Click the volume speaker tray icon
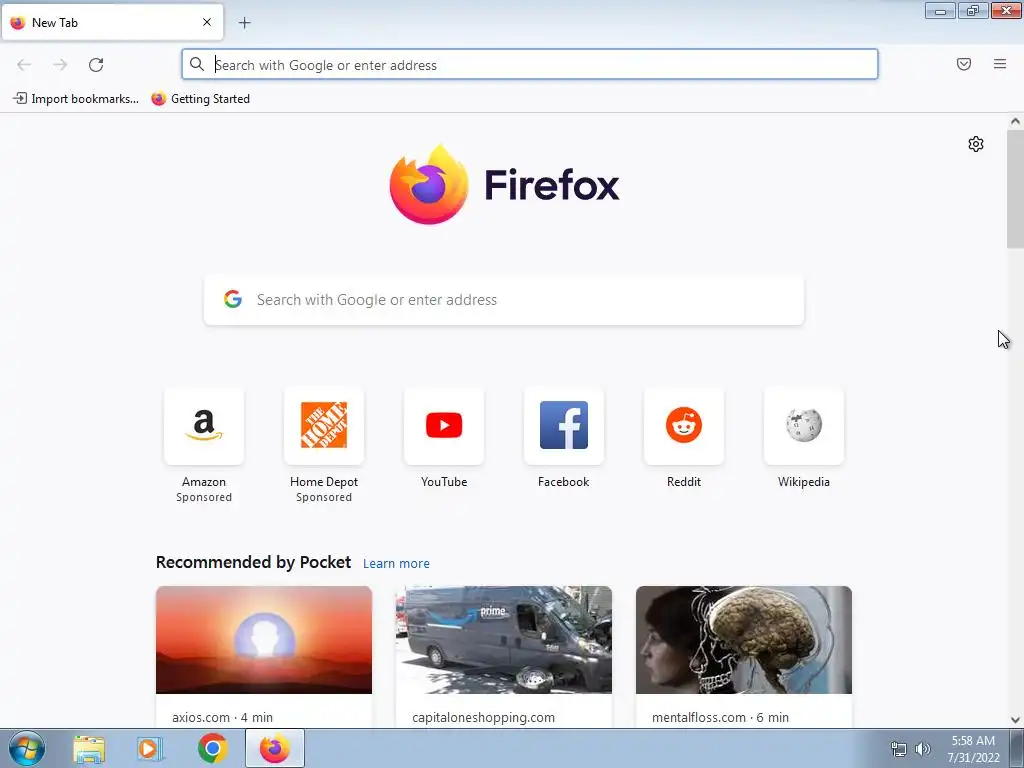Screen dimensions: 1024x768 click(922, 749)
